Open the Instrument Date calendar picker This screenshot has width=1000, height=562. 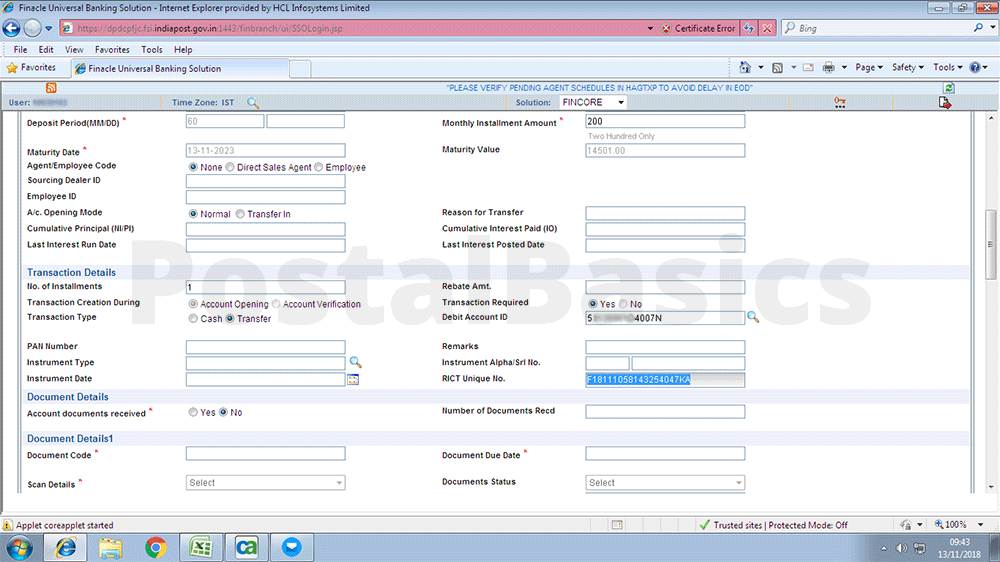click(x=352, y=379)
